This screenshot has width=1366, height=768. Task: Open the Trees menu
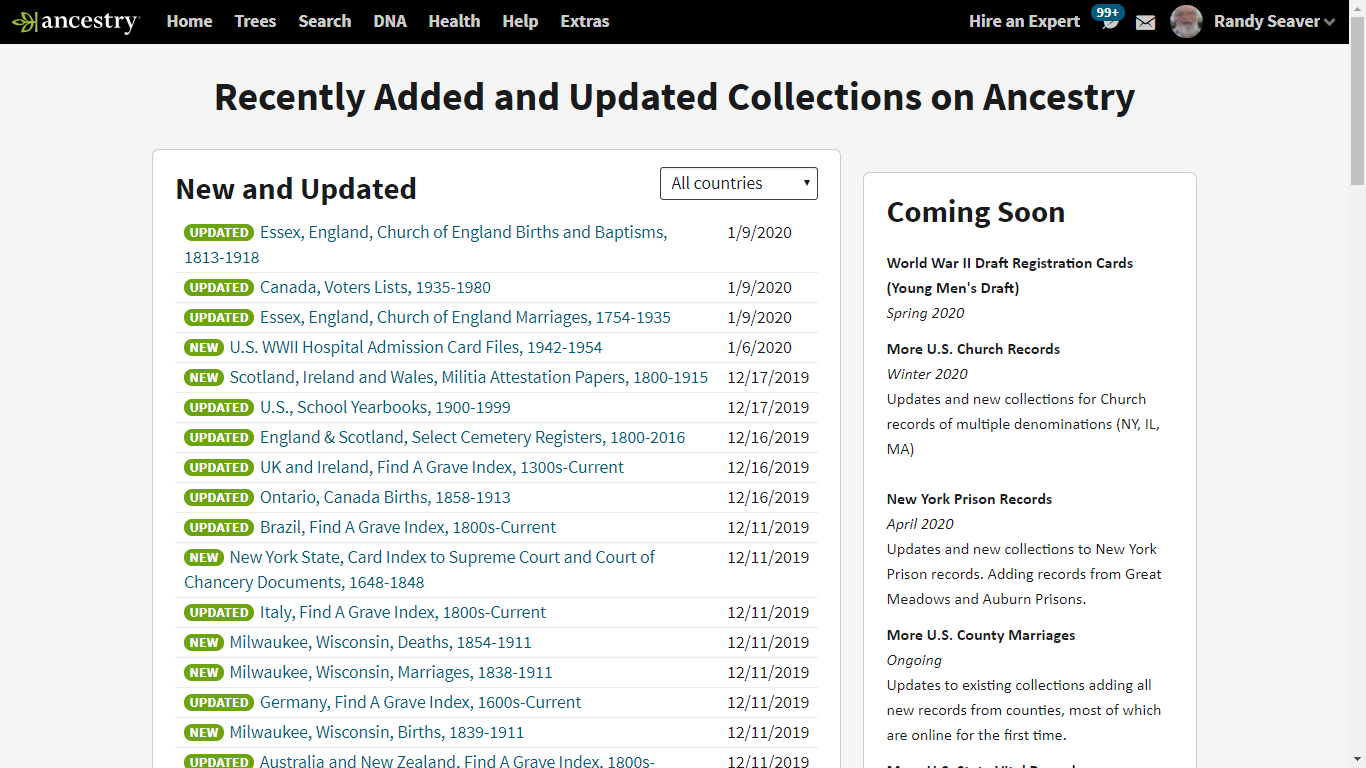255,21
